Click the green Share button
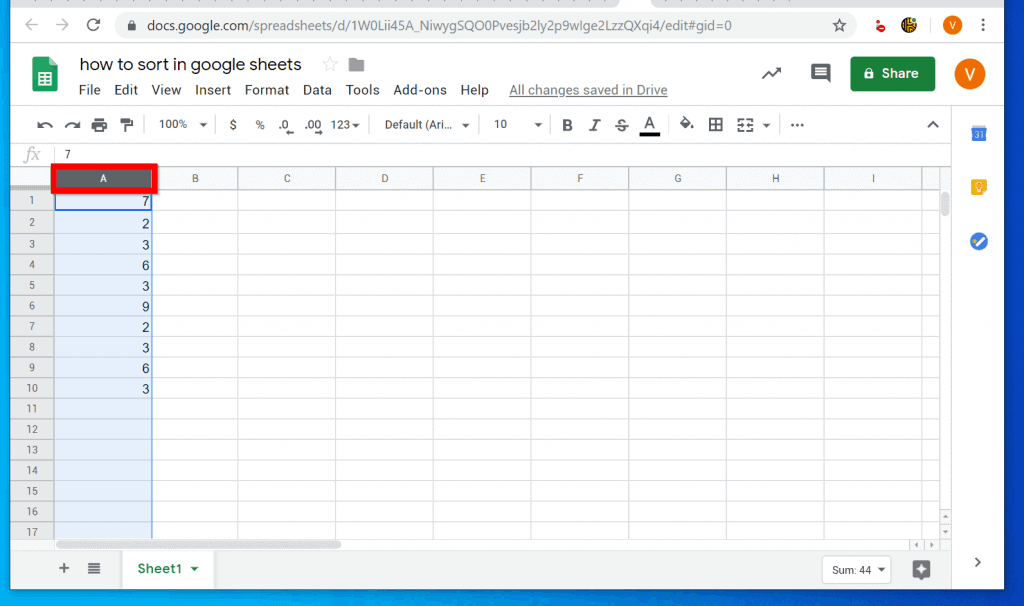1024x606 pixels. pos(892,74)
